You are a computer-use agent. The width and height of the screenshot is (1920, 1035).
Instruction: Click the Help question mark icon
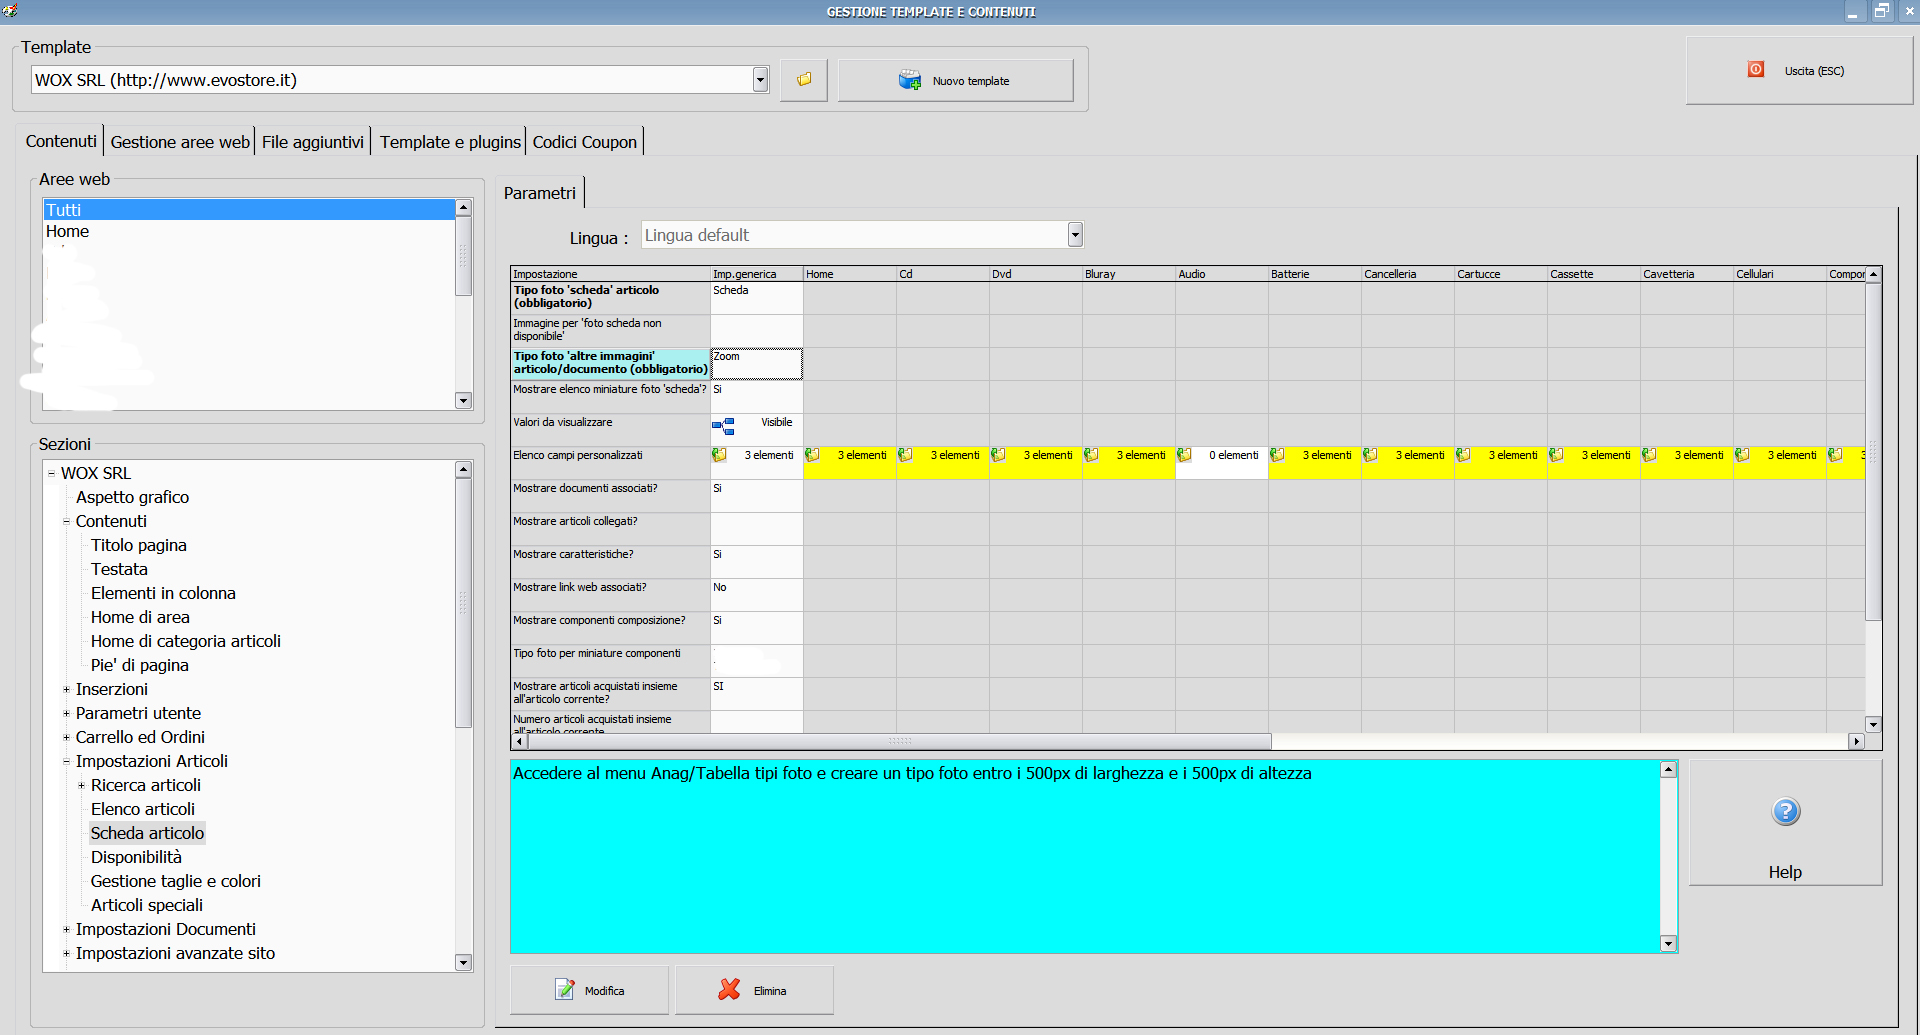(x=1785, y=812)
